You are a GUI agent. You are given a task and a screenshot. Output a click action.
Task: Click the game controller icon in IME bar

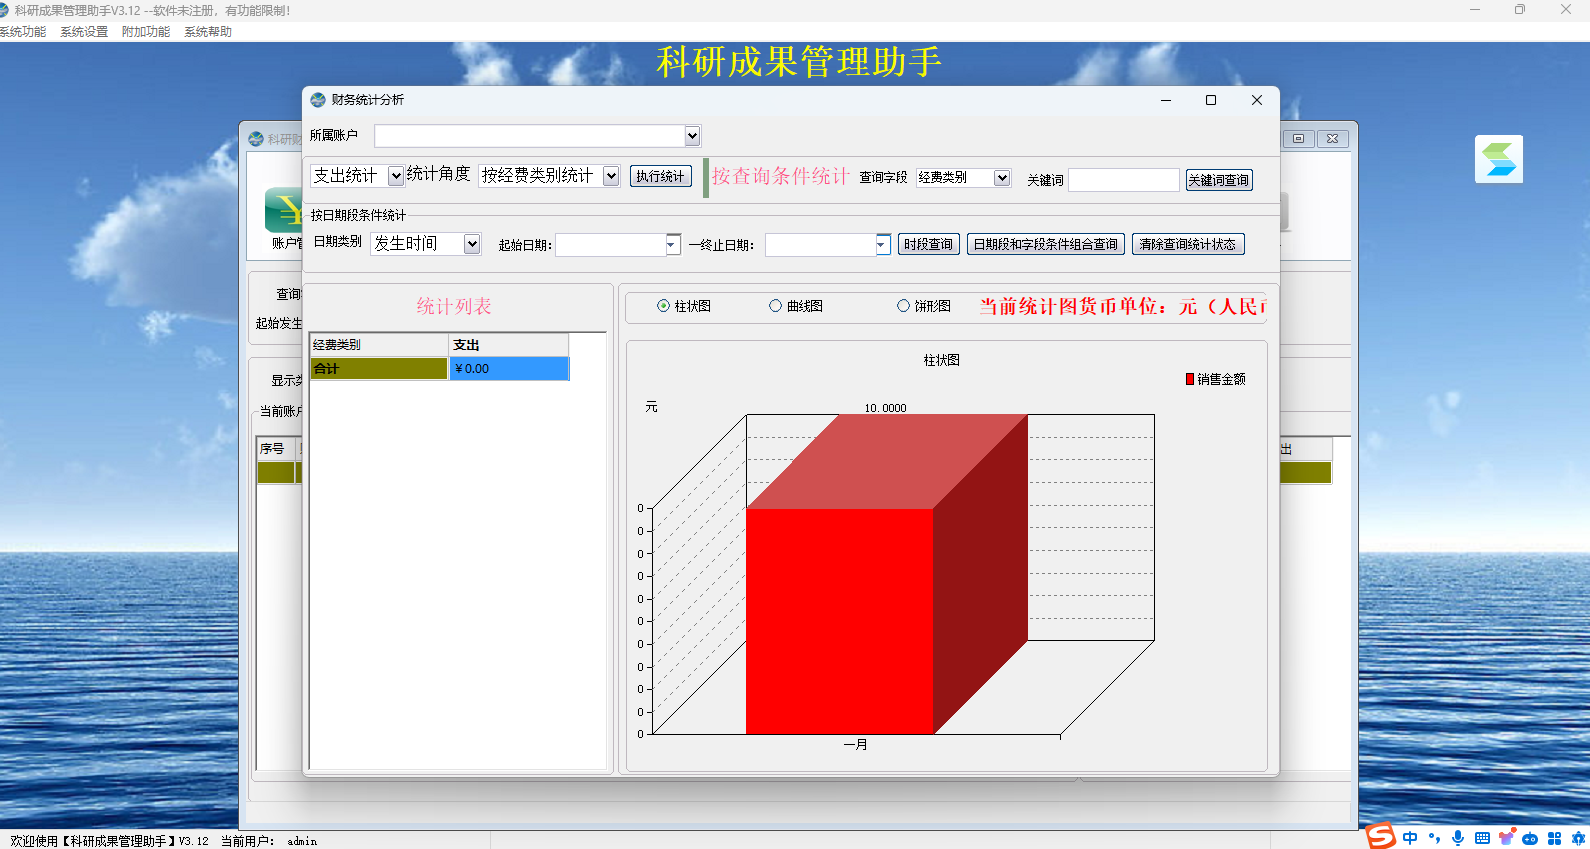(1530, 838)
